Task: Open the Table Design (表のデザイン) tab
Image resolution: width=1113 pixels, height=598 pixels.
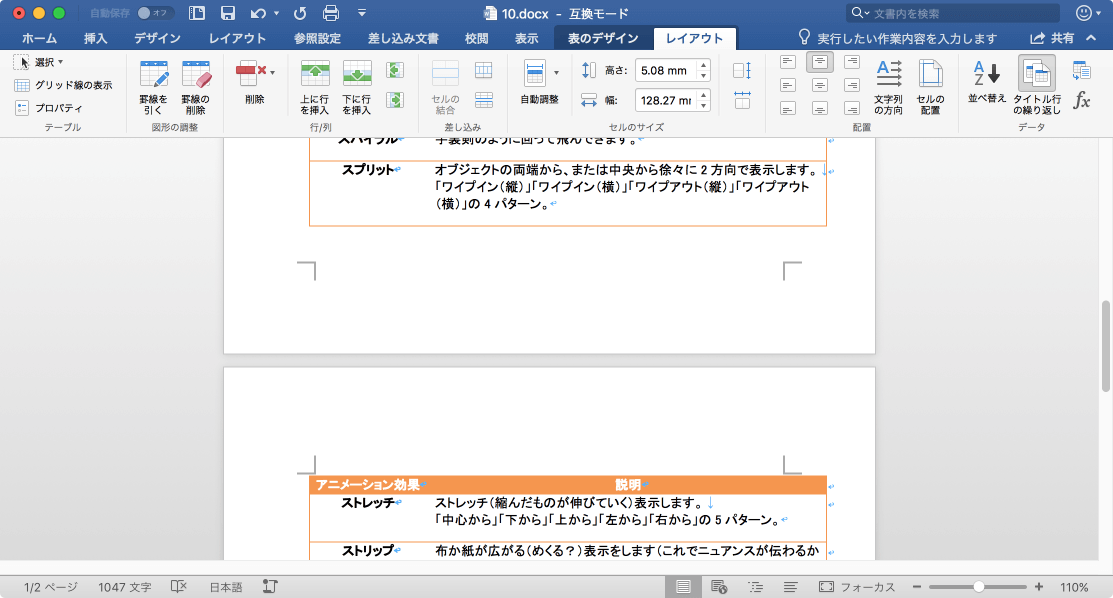Action: pos(603,38)
